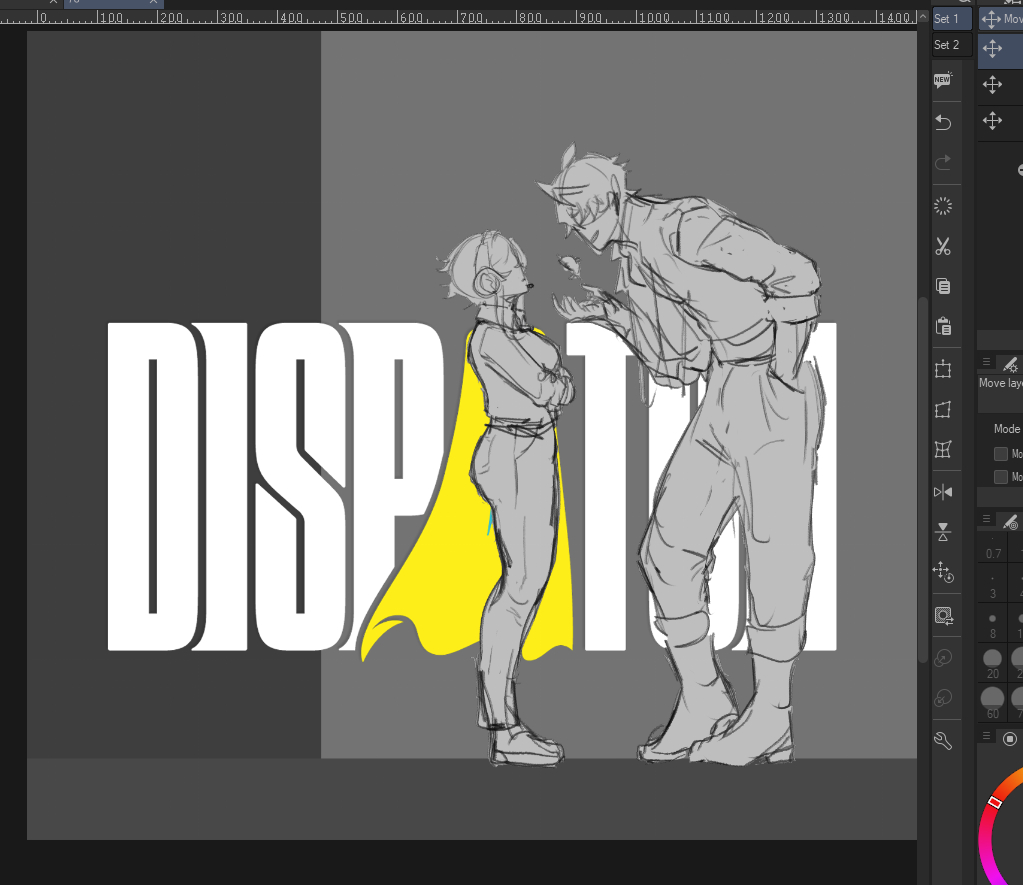Screen dimensions: 1023x885
Task: Choose the size 20 brush preset
Action: coord(993,663)
